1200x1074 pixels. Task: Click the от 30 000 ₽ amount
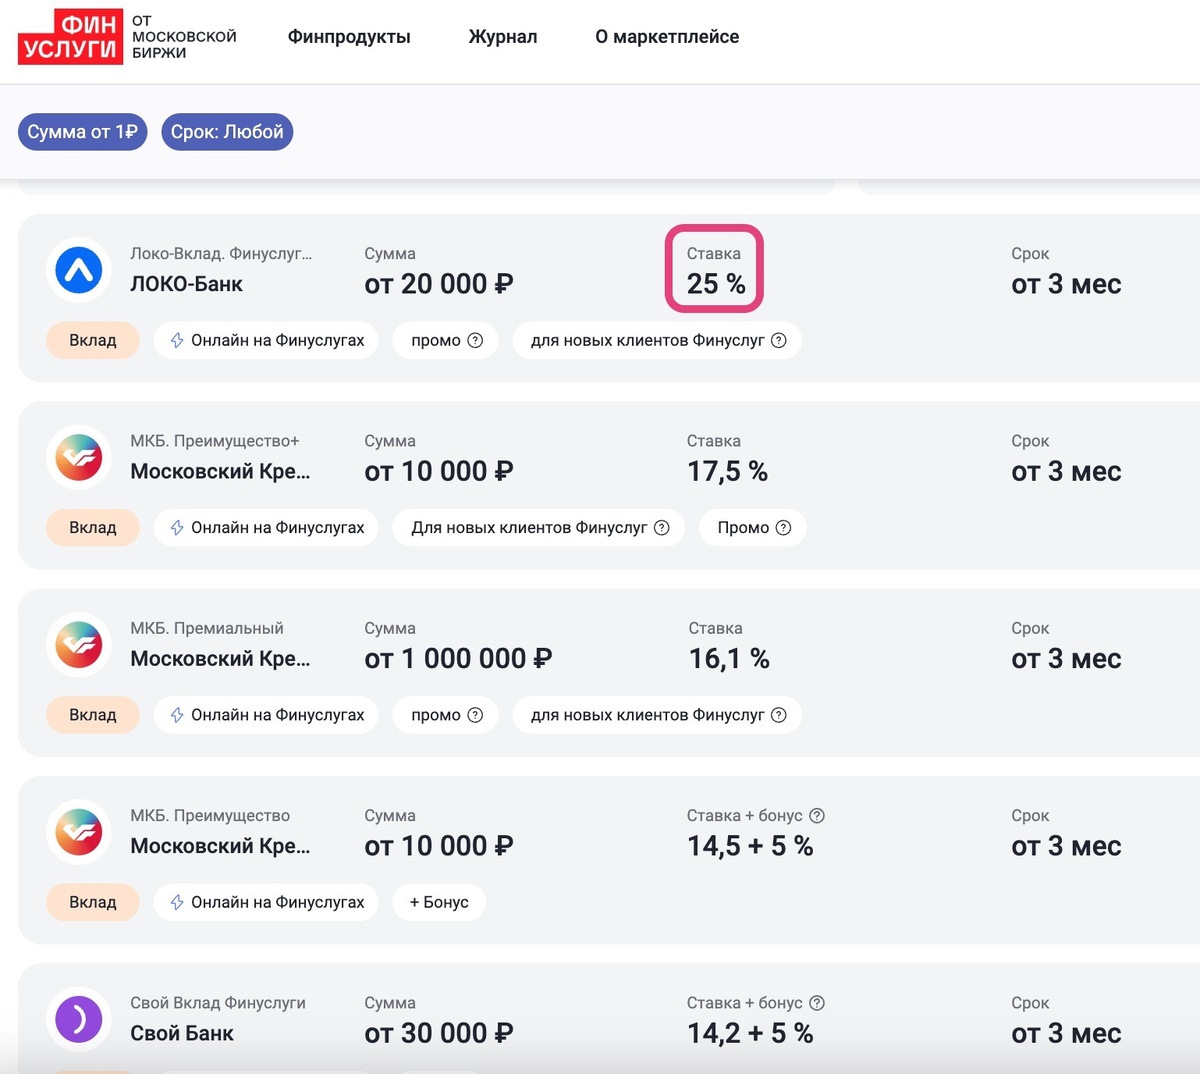tap(439, 1033)
